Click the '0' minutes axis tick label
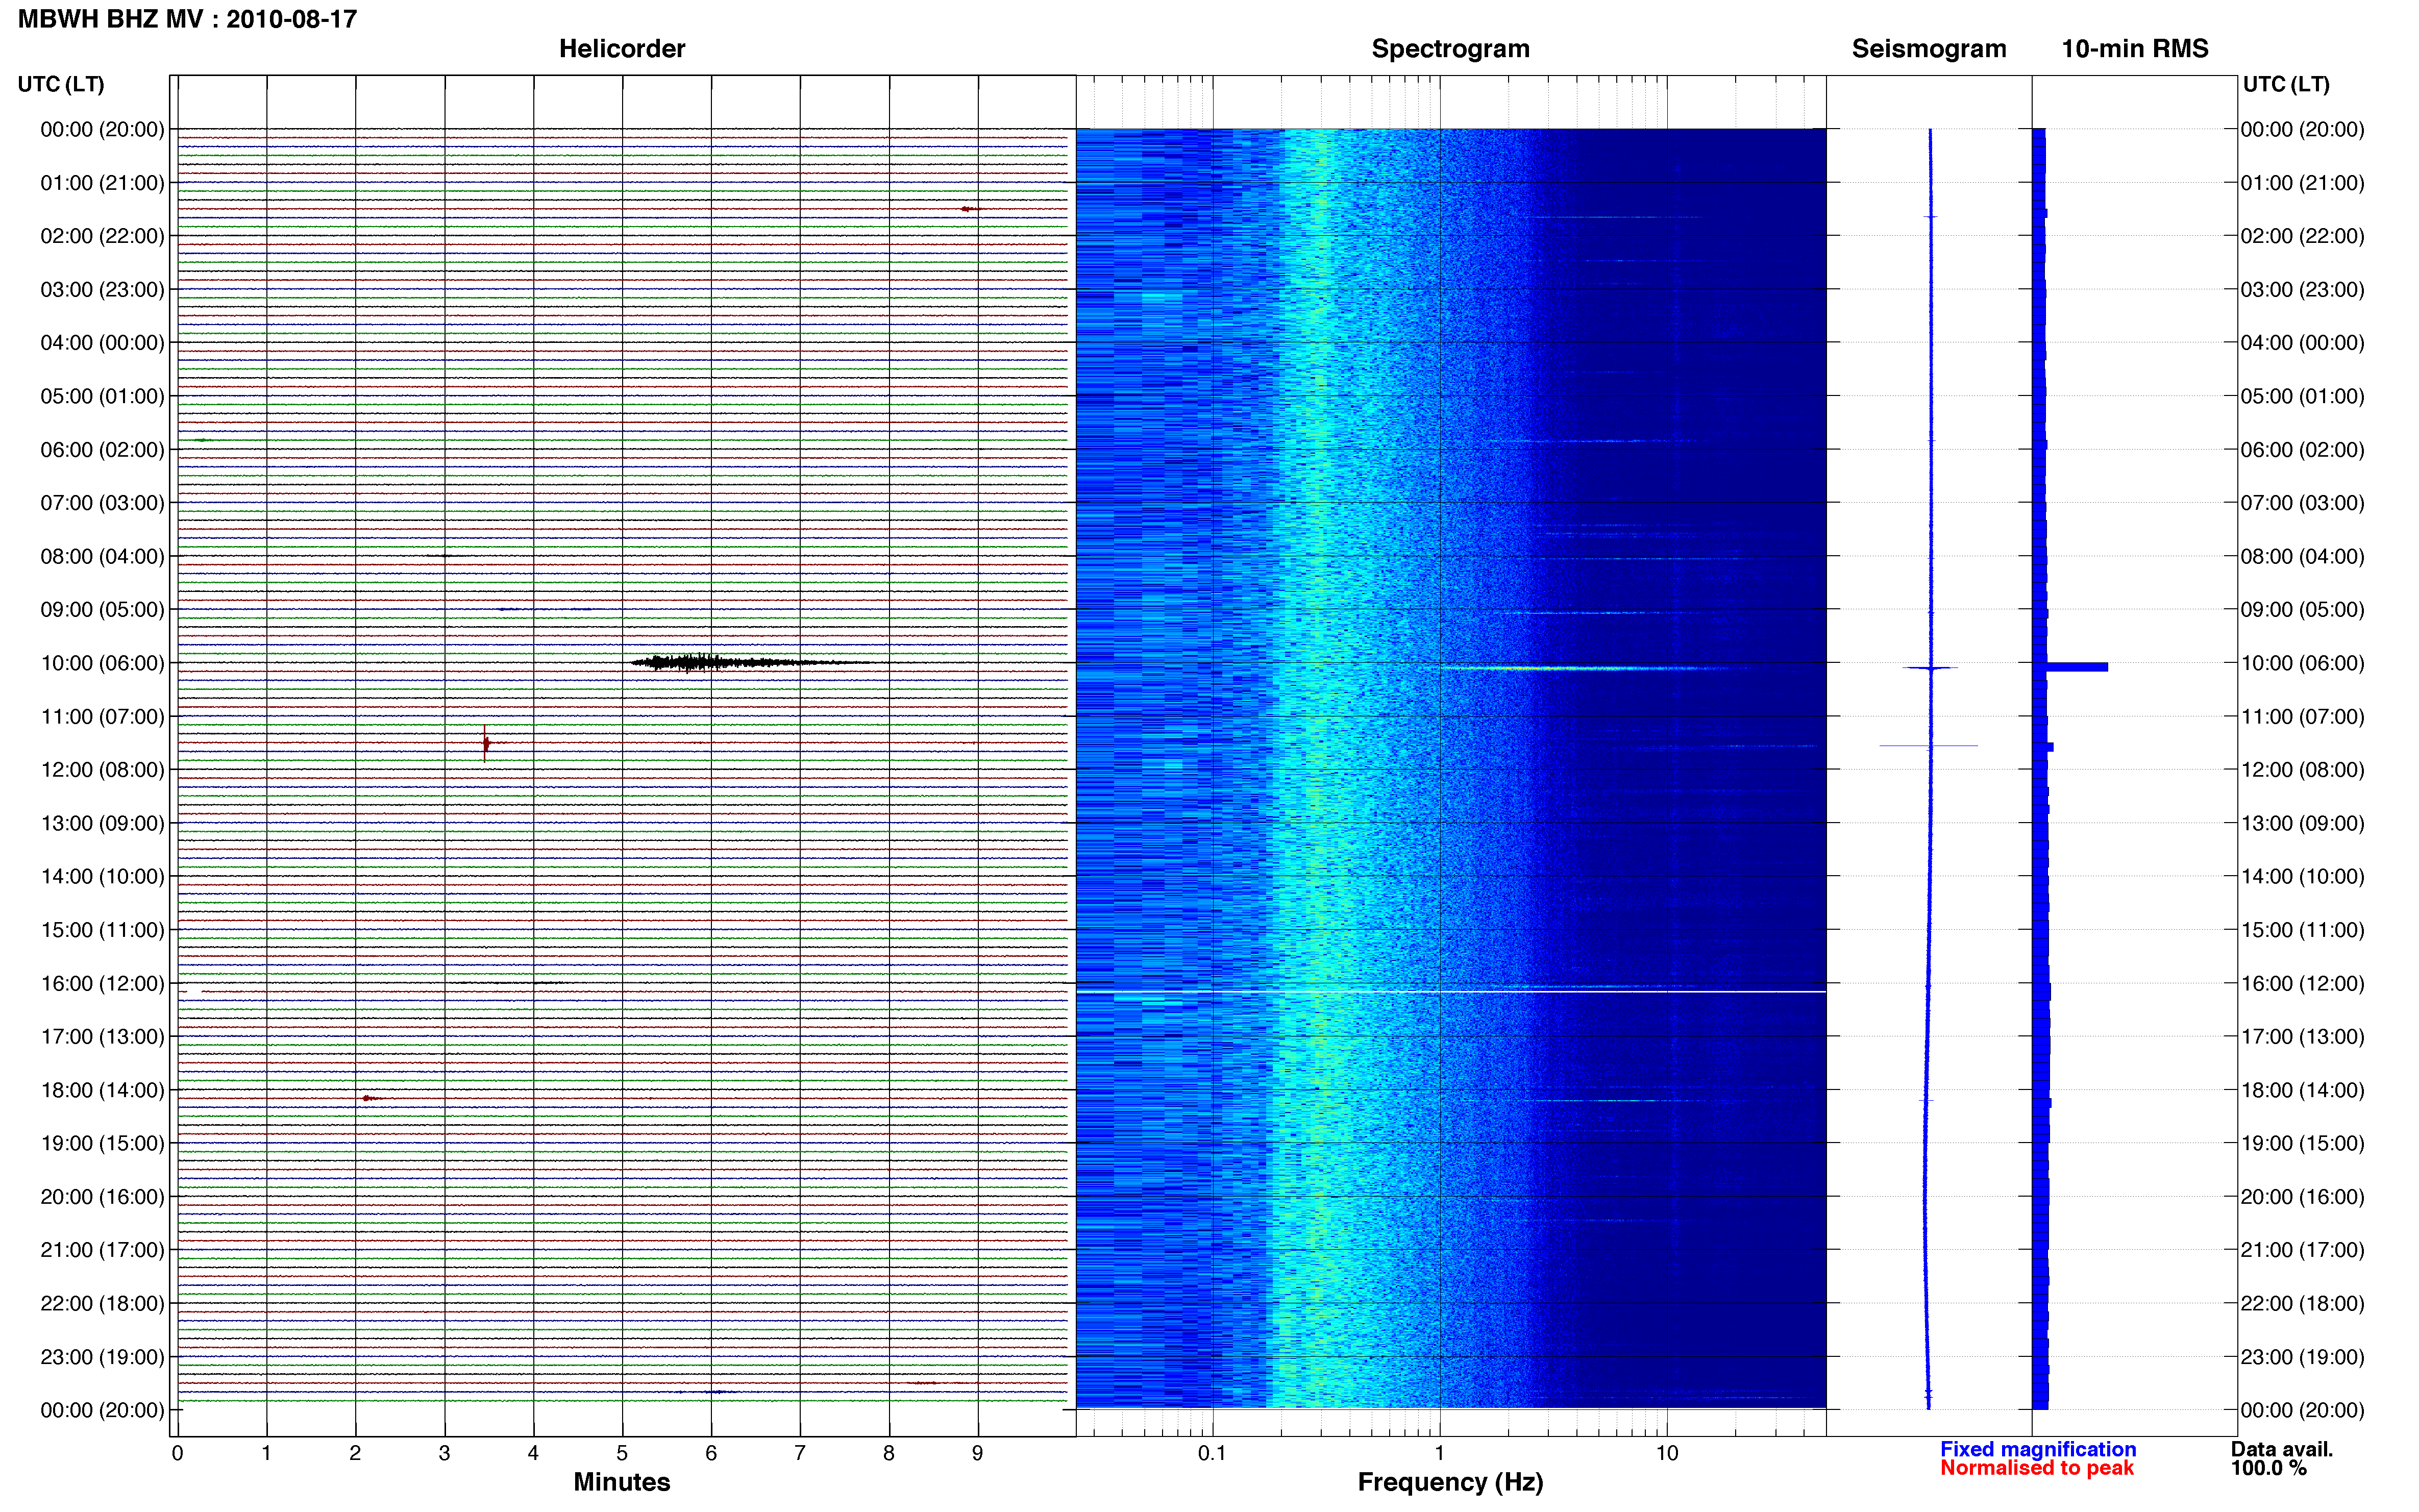 coord(177,1453)
